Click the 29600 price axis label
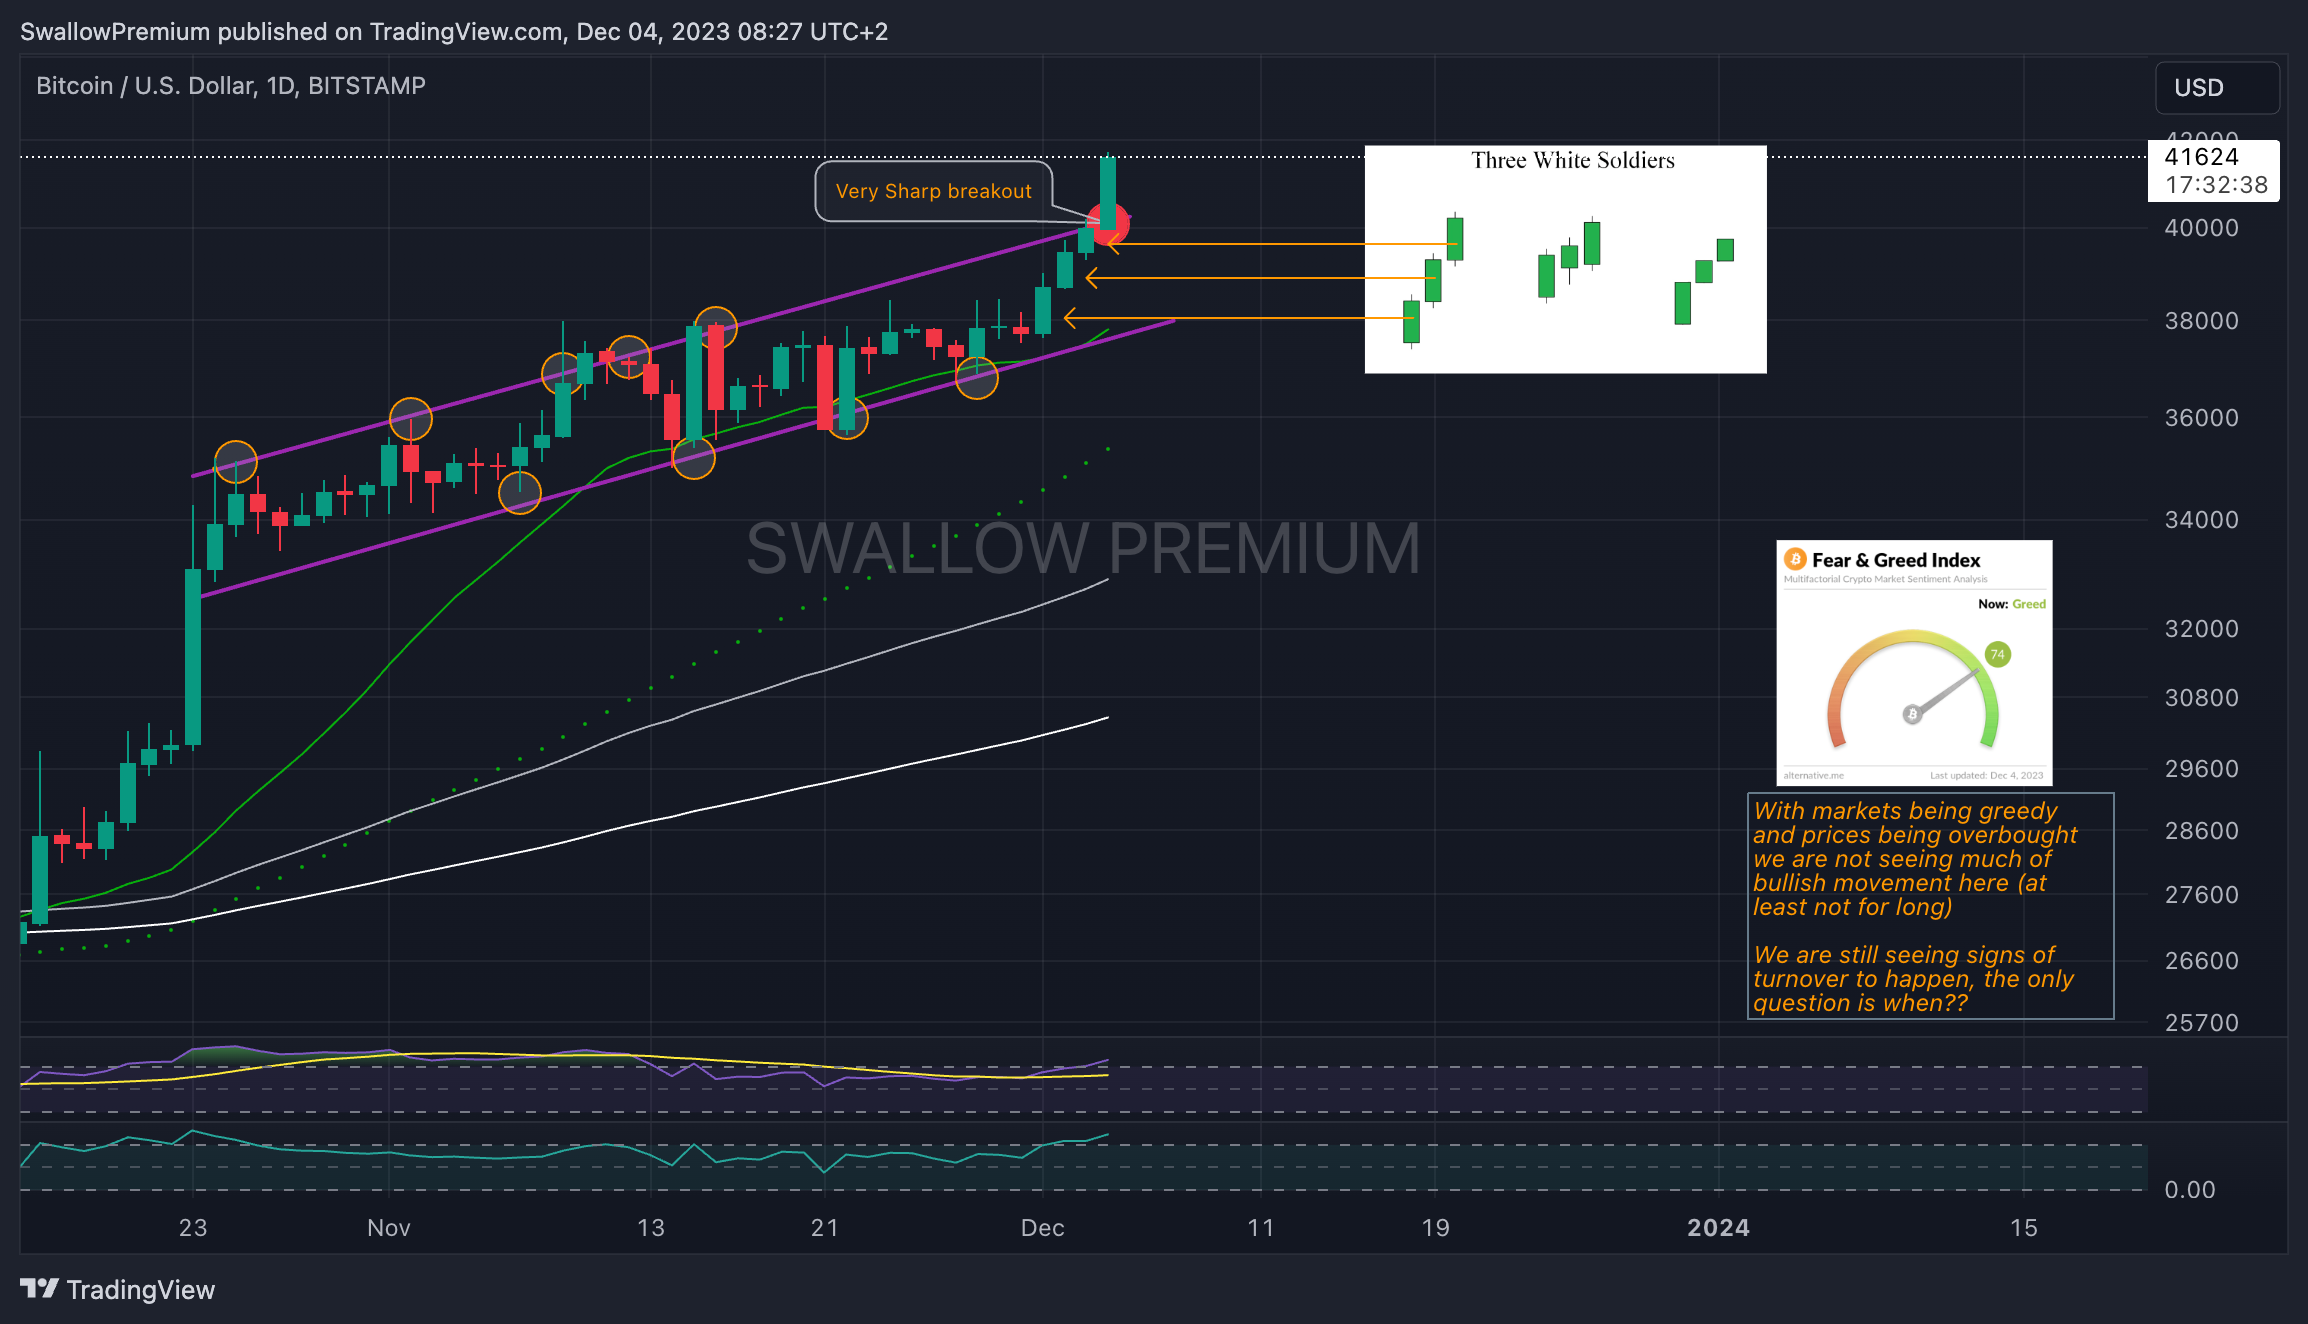Screen dimensions: 2308x1324 (x=2201, y=769)
